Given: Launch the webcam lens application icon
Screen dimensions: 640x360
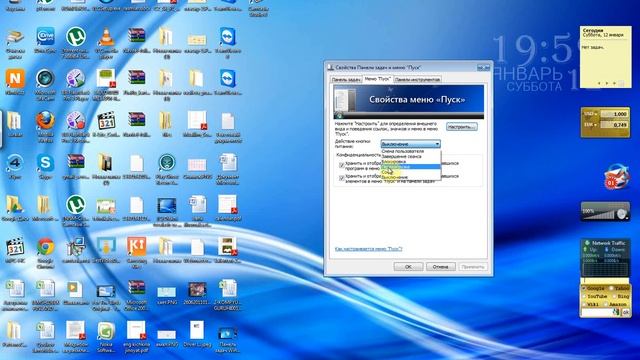Looking at the screenshot, I should click(x=45, y=79).
